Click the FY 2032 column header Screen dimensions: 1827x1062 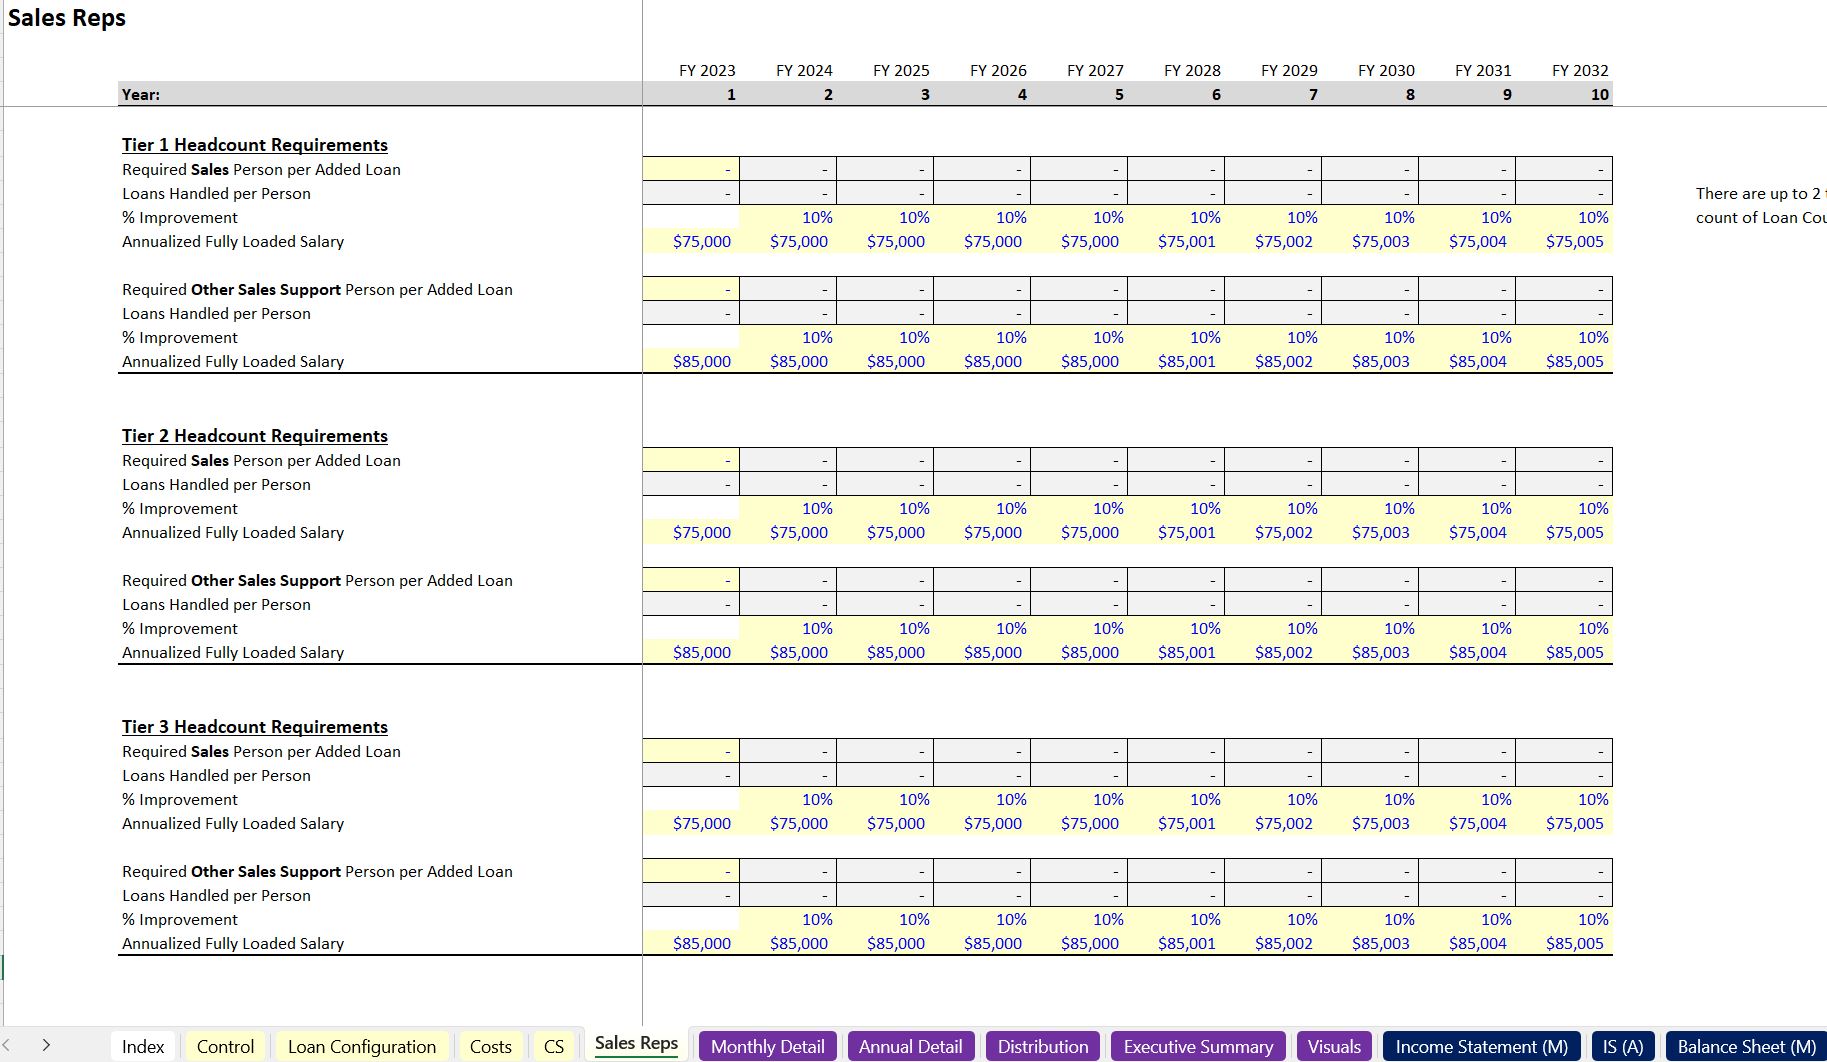(x=1579, y=70)
